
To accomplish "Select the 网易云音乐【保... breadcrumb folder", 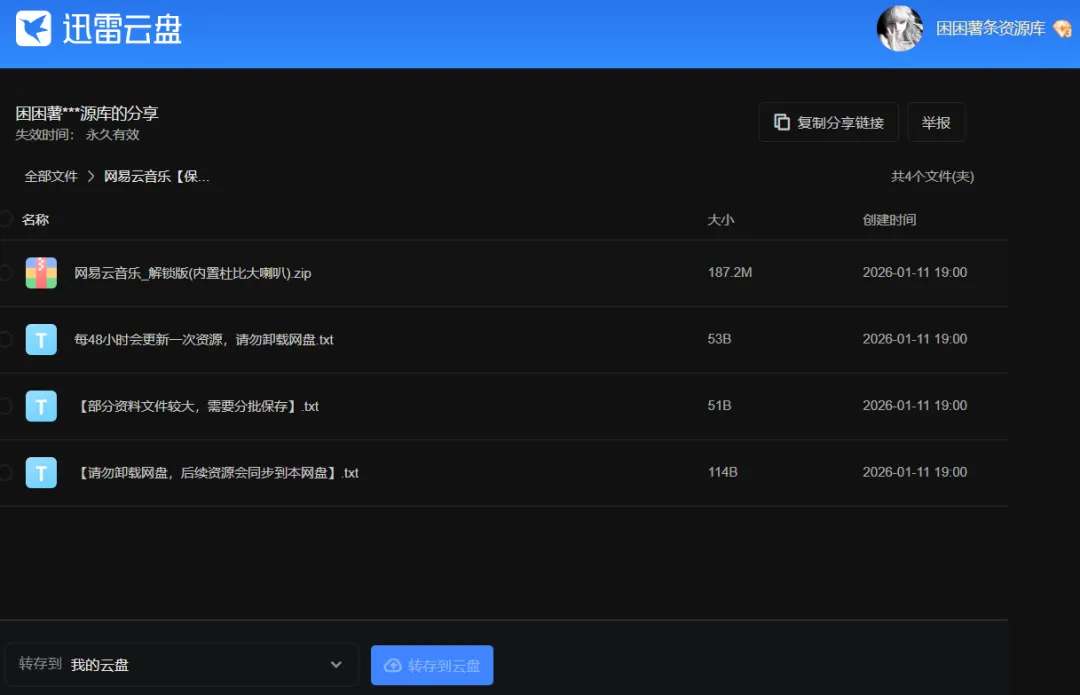I will click(x=156, y=176).
